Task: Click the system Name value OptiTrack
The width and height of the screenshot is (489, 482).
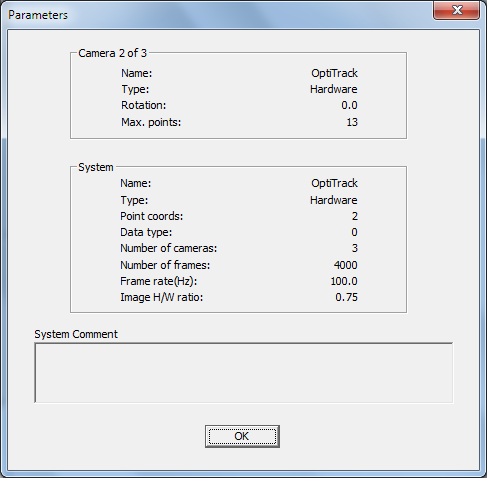Action: click(x=334, y=183)
